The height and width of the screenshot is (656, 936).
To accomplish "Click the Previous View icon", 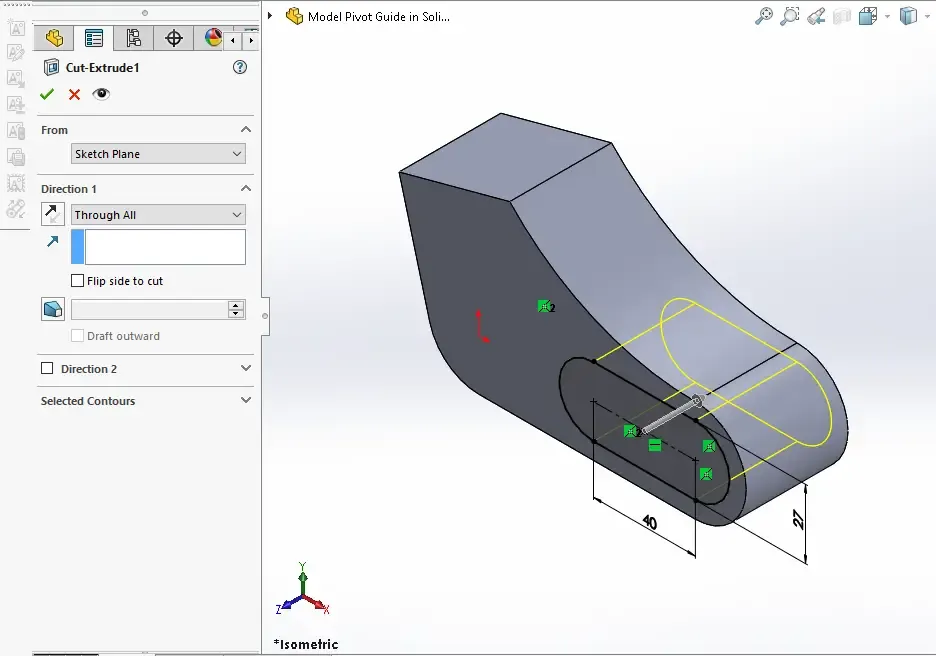I will tap(816, 16).
